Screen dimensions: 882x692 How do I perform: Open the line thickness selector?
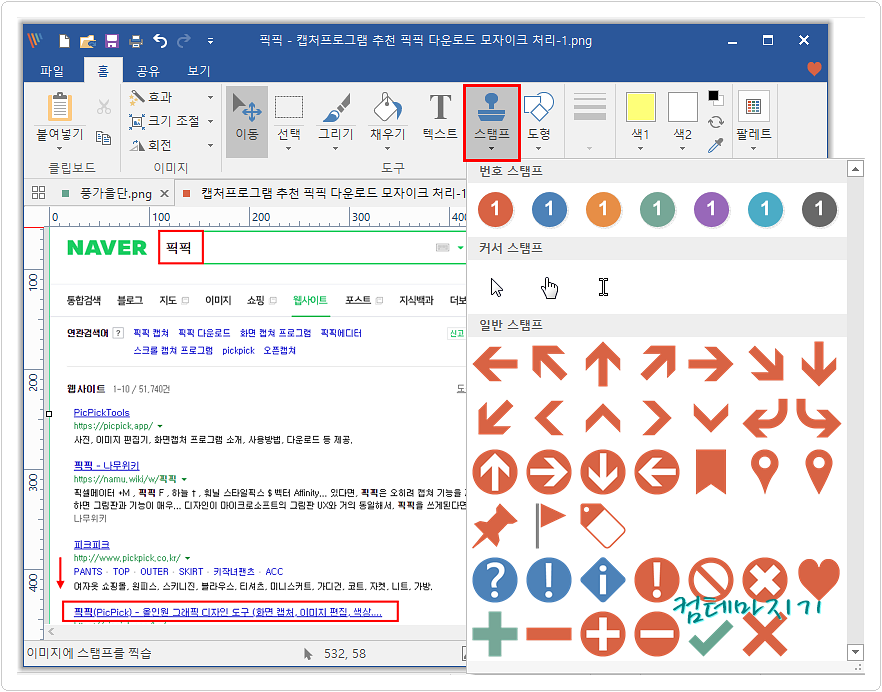pos(590,120)
